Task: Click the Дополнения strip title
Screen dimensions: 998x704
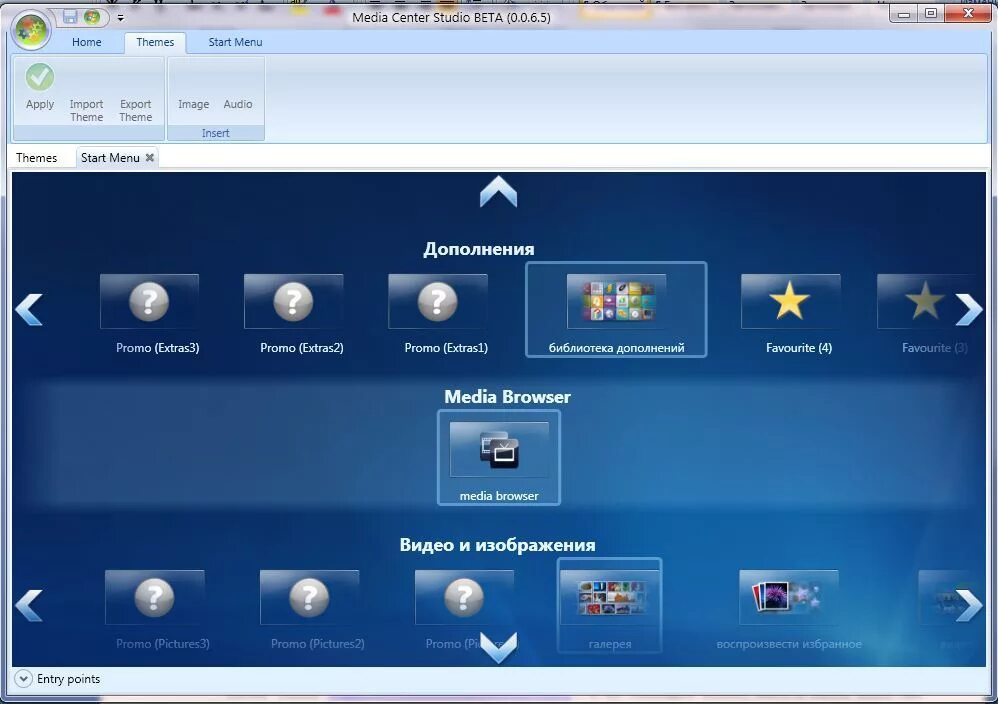Action: (479, 249)
